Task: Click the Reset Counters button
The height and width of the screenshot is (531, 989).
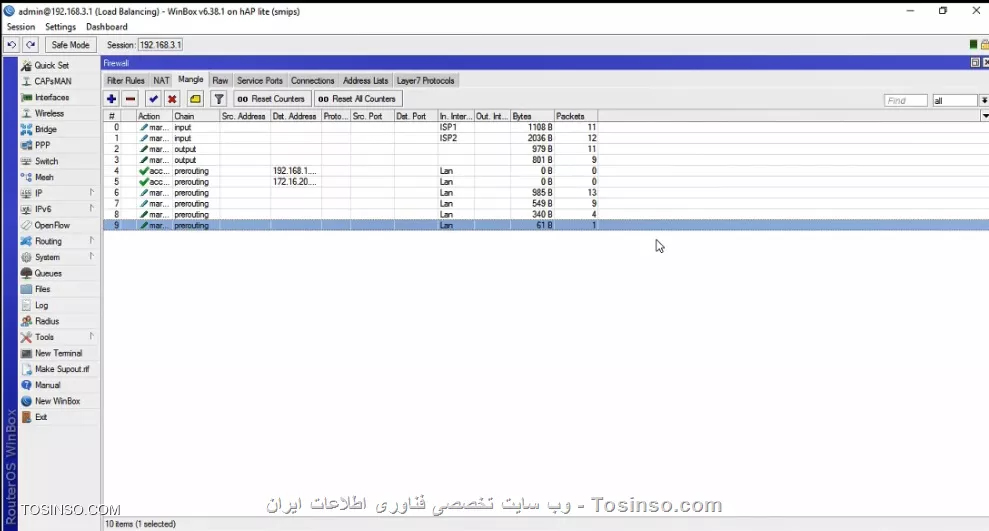Action: (271, 99)
